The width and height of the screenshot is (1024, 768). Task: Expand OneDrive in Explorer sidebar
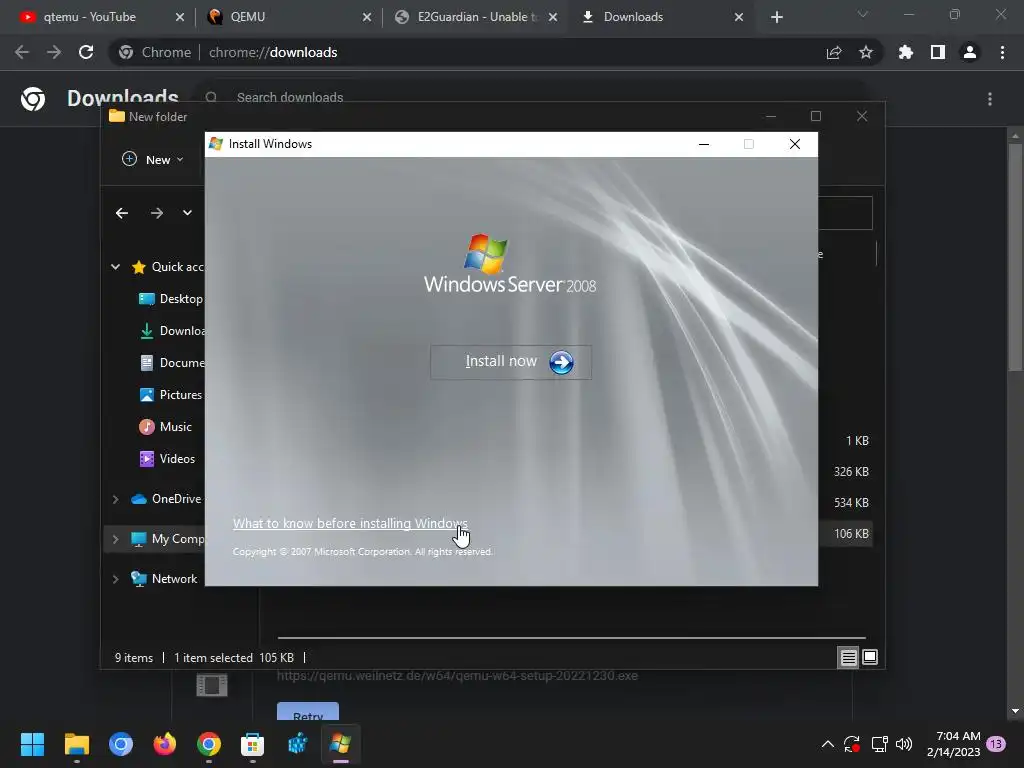(x=116, y=499)
